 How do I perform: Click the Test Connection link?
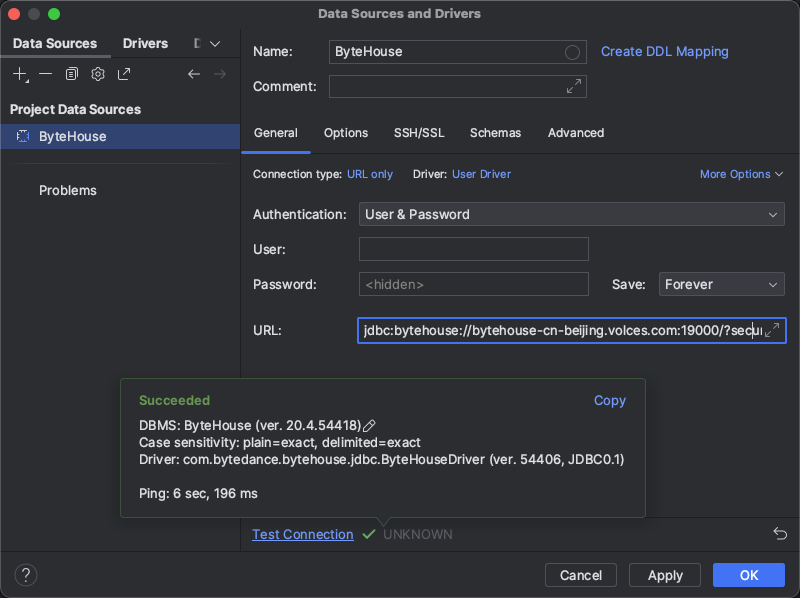click(x=303, y=534)
